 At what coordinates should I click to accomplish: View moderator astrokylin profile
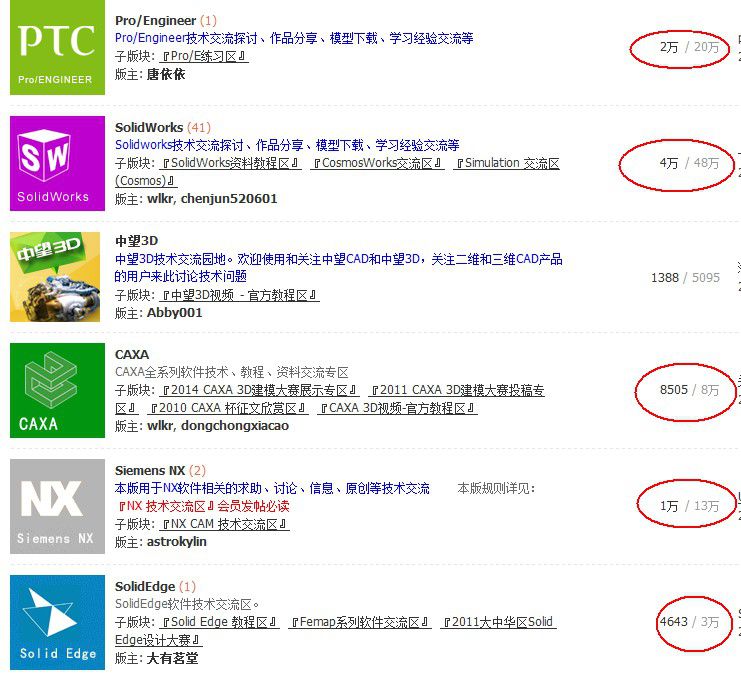tap(177, 542)
